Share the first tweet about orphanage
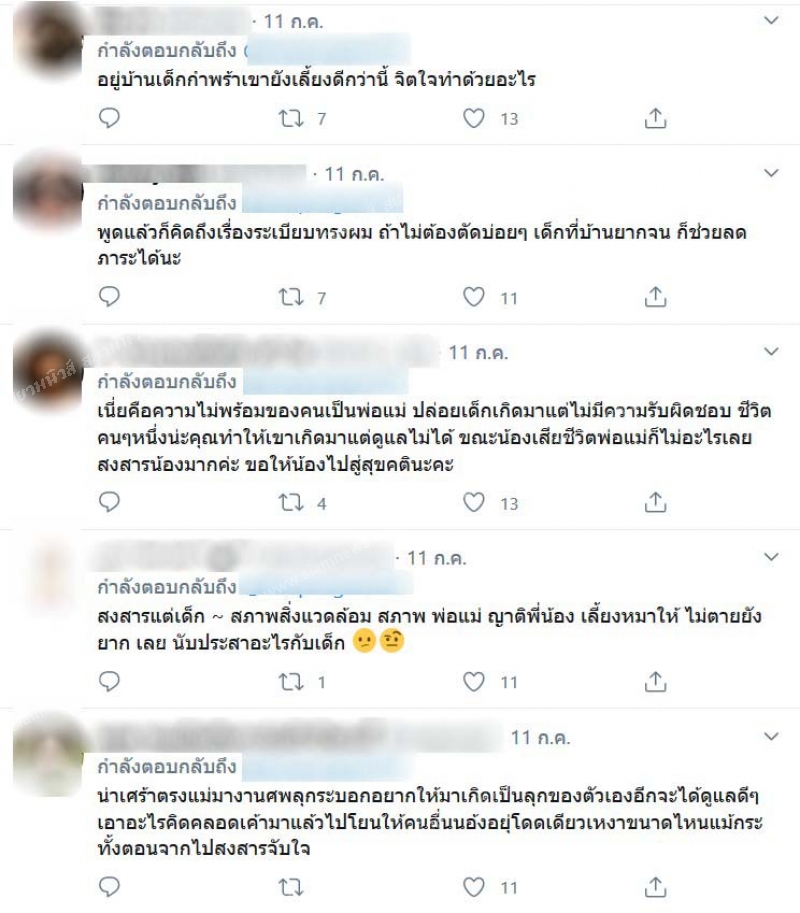This screenshot has height=913, width=800. 655,118
